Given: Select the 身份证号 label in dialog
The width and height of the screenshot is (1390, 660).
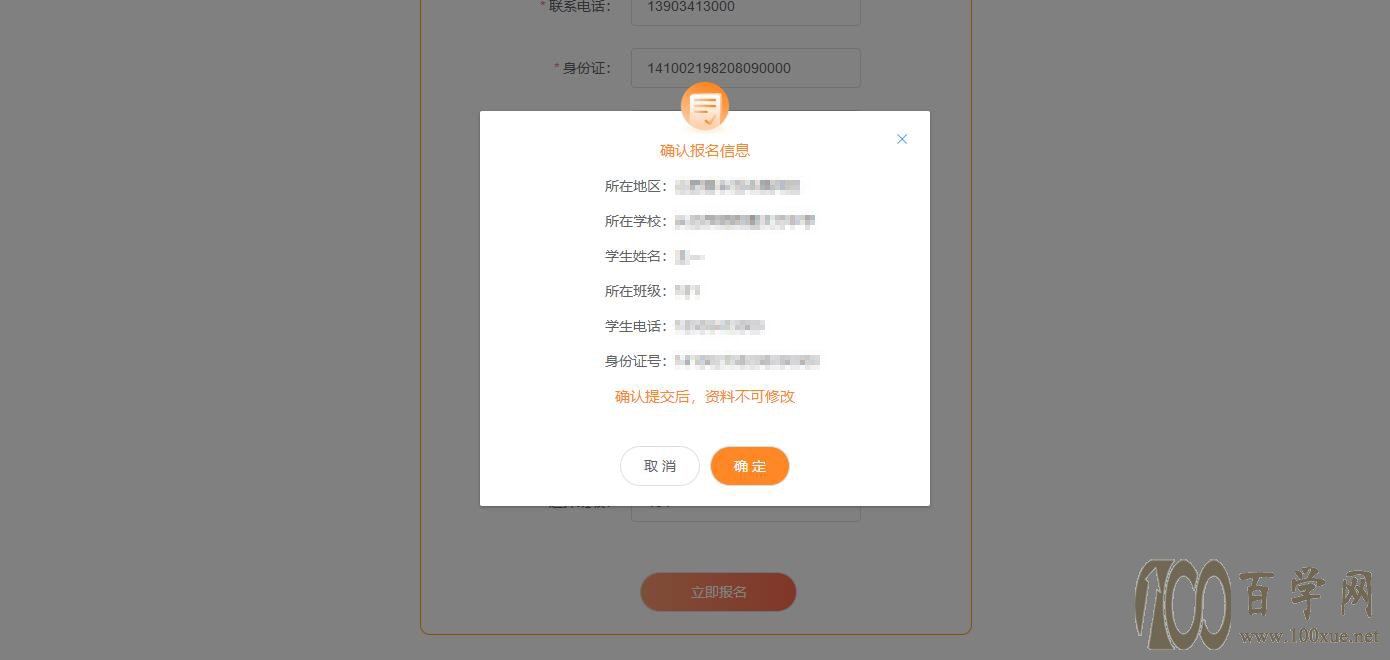Looking at the screenshot, I should [x=636, y=361].
